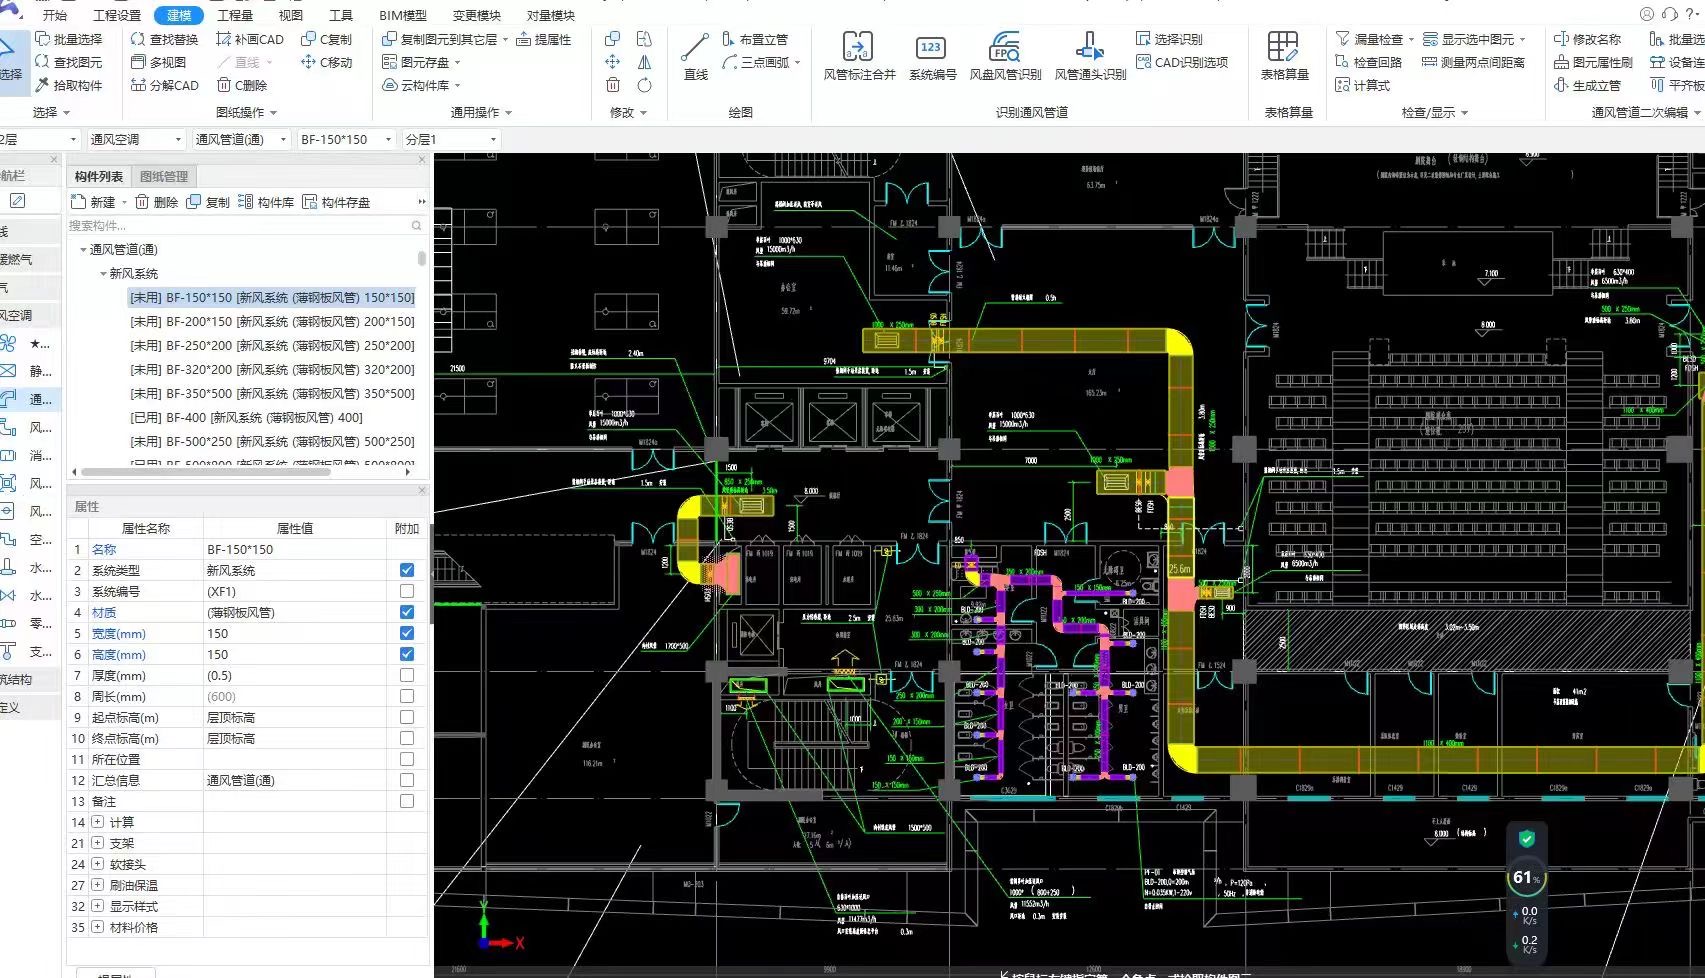Open the 开始 ribbon tab
1705x978 pixels.
[x=55, y=15]
